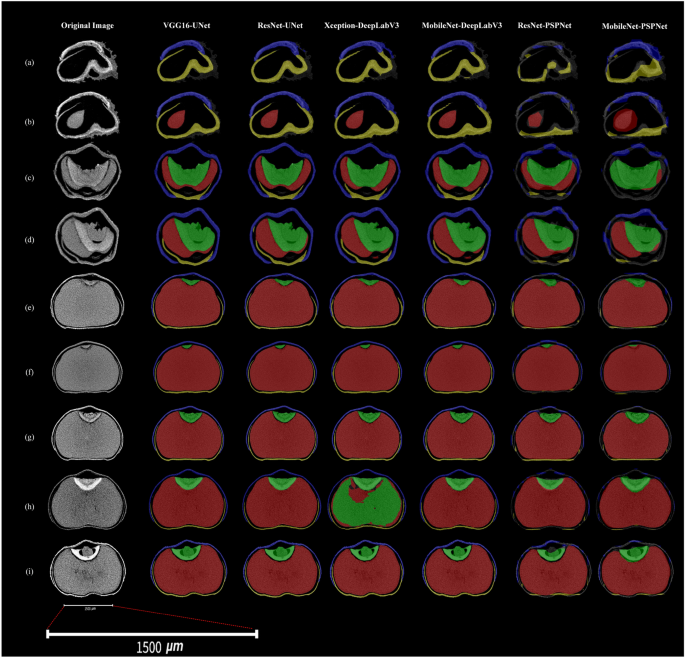Open the VGG16-UNet result in row (i)
This screenshot has height=658, width=685.
point(188,568)
